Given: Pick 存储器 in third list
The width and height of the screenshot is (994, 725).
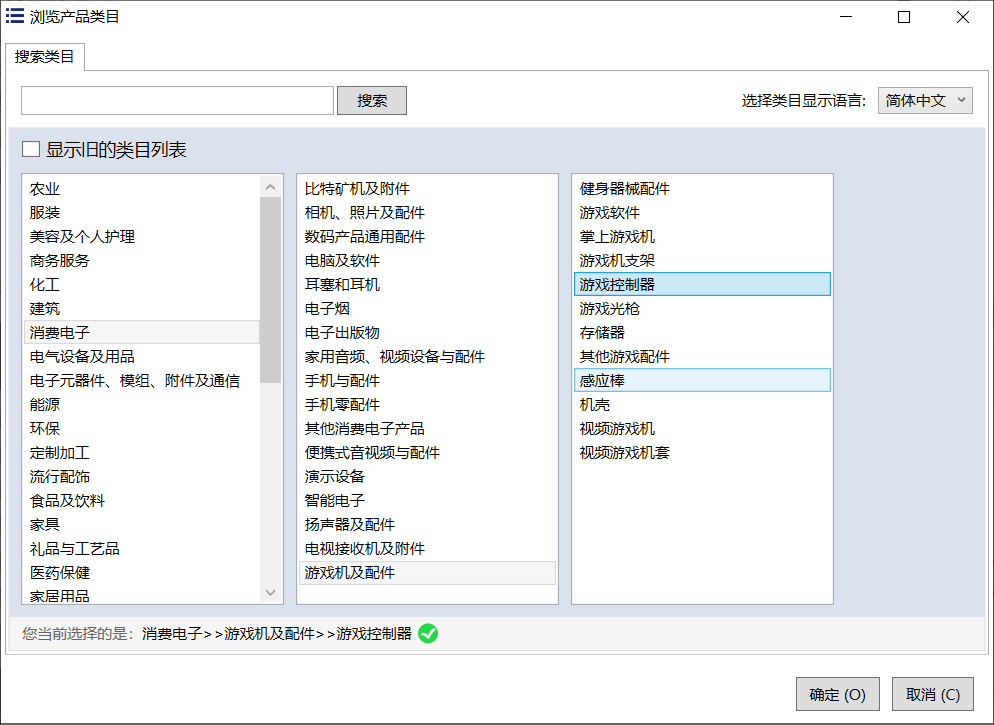Looking at the screenshot, I should [702, 333].
